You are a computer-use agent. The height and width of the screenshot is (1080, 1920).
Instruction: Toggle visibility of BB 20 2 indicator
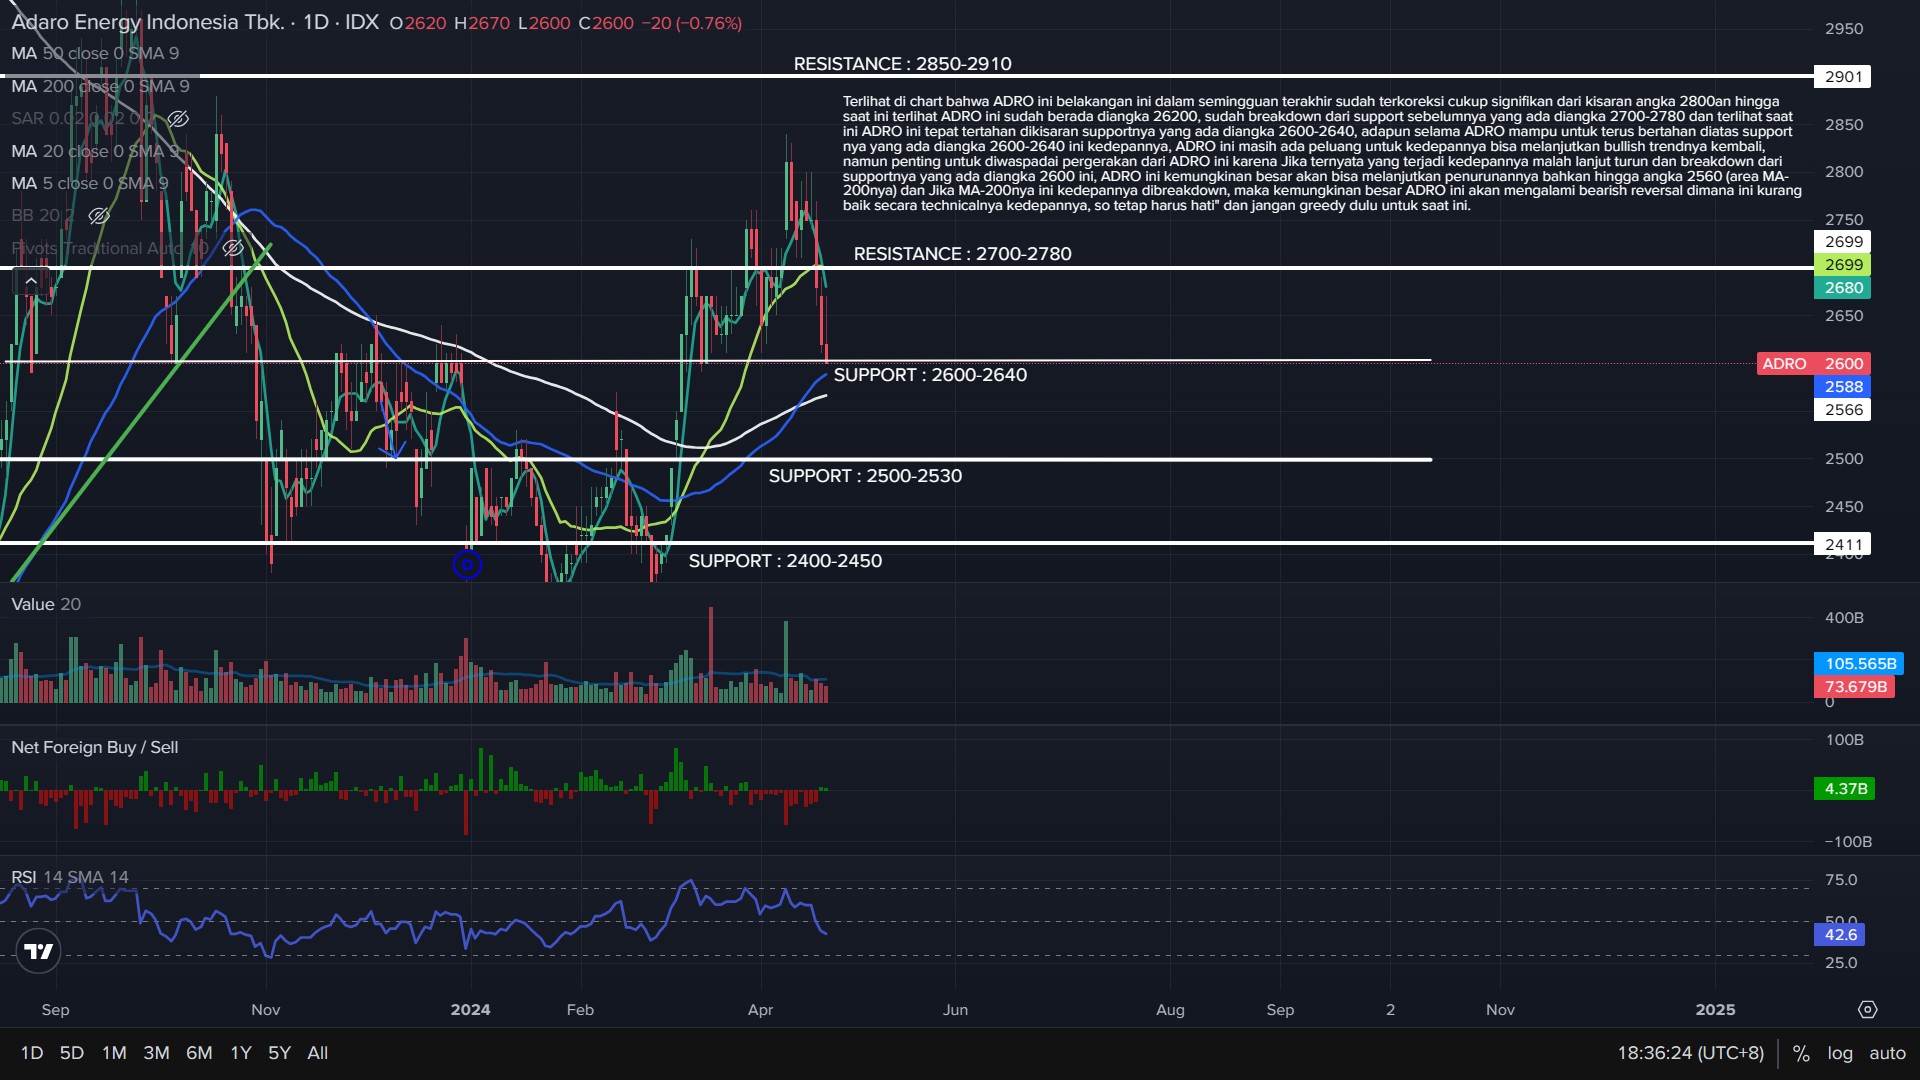[x=98, y=216]
